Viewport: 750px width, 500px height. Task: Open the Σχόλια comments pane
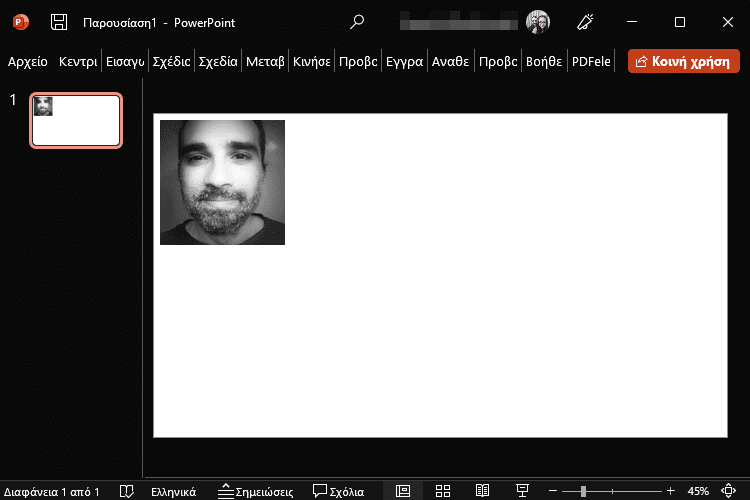[339, 491]
